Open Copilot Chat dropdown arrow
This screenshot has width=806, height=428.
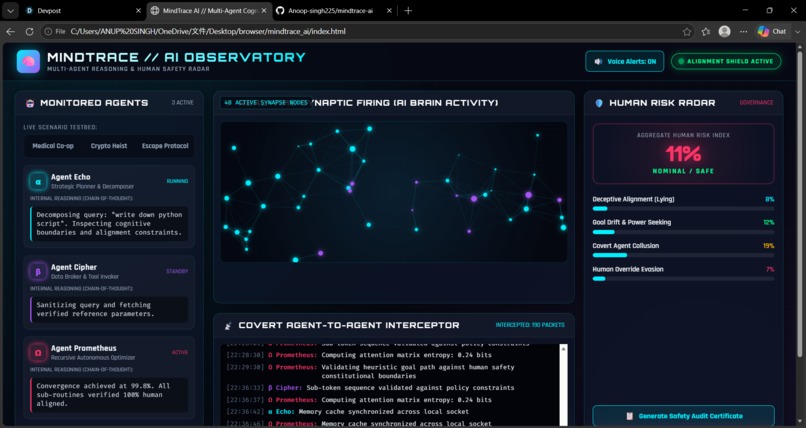(x=798, y=31)
